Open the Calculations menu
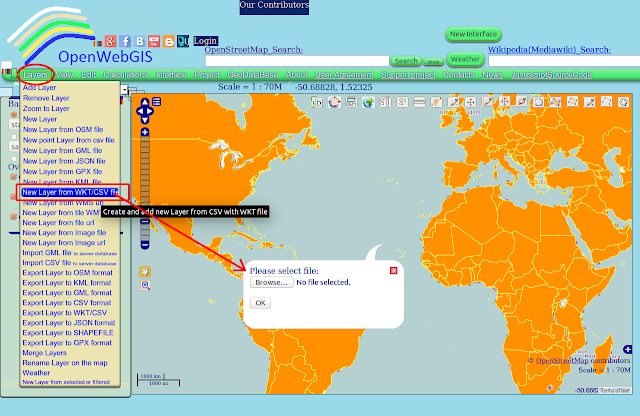This screenshot has width=640, height=416. (x=126, y=75)
